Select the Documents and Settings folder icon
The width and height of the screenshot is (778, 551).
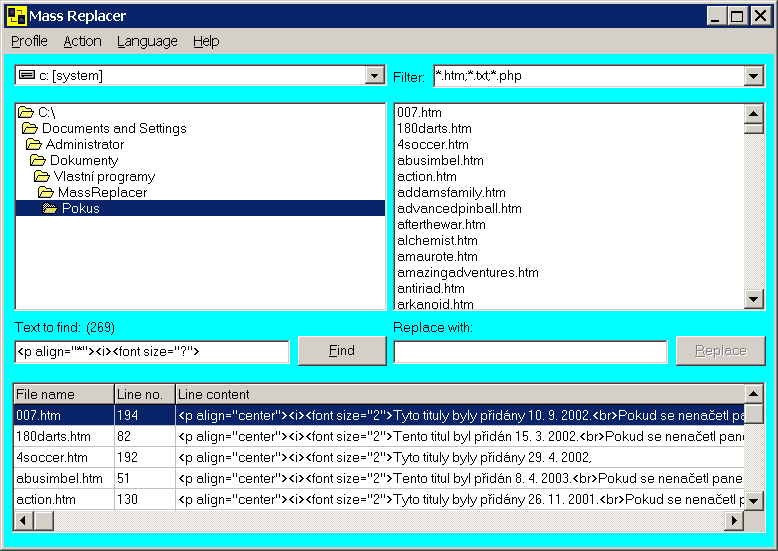tap(30, 128)
